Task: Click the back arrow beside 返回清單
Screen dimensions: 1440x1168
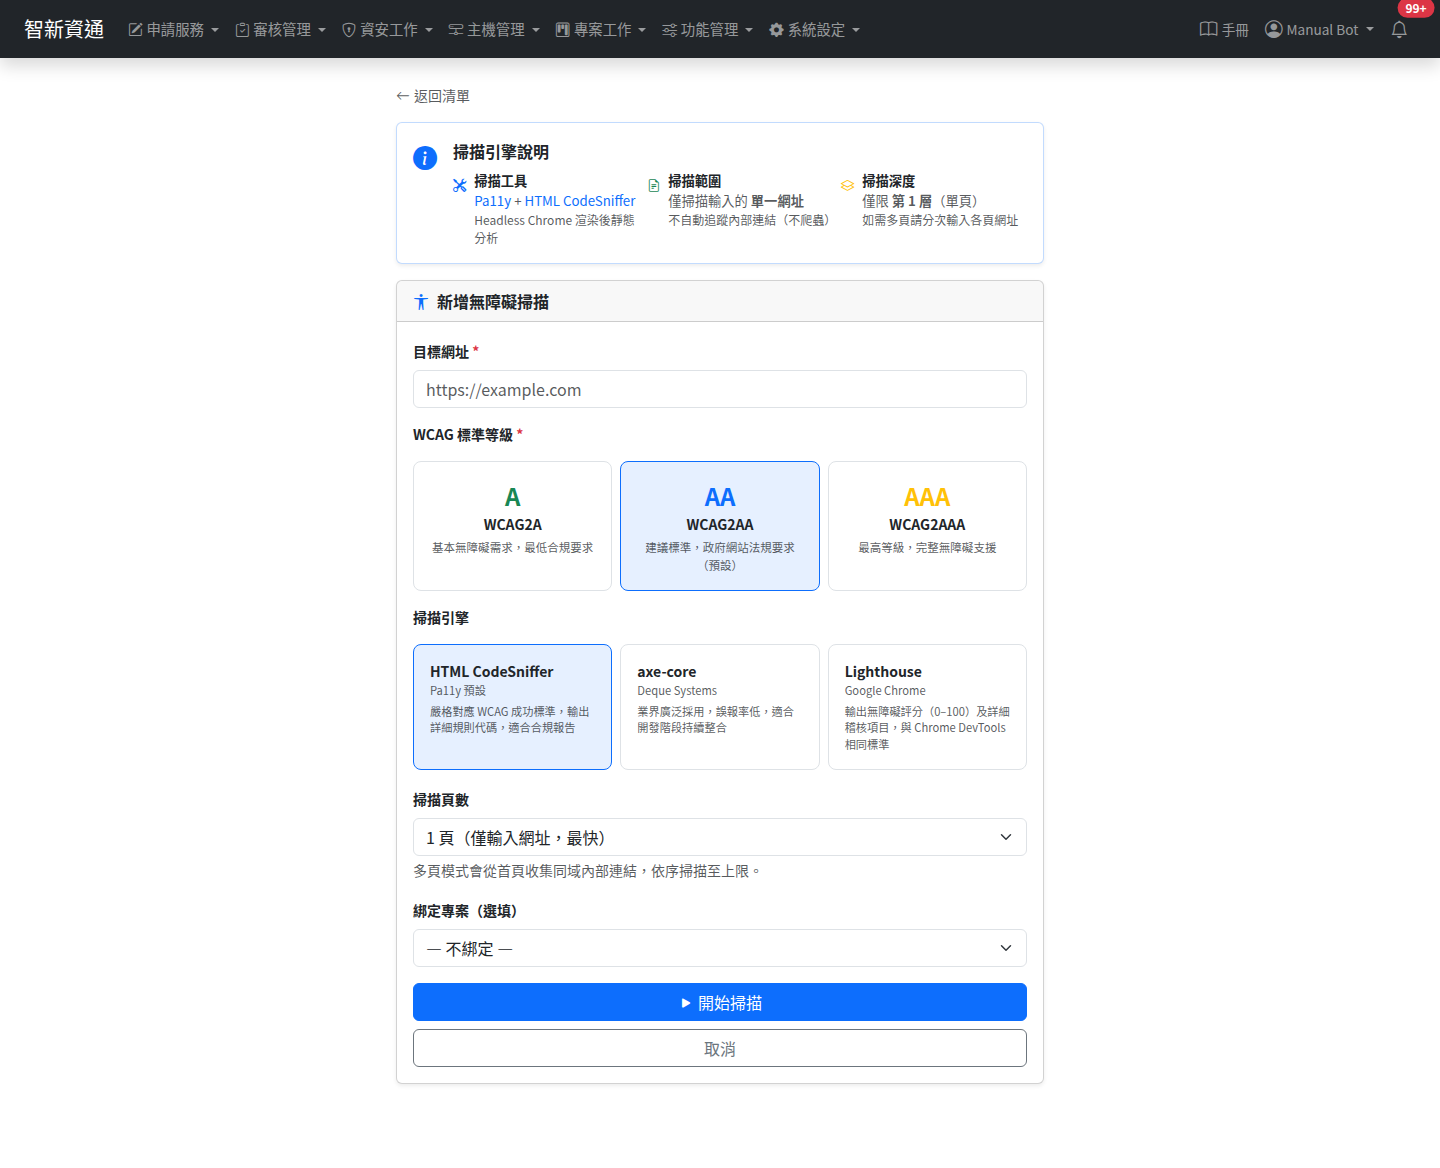Action: point(403,96)
